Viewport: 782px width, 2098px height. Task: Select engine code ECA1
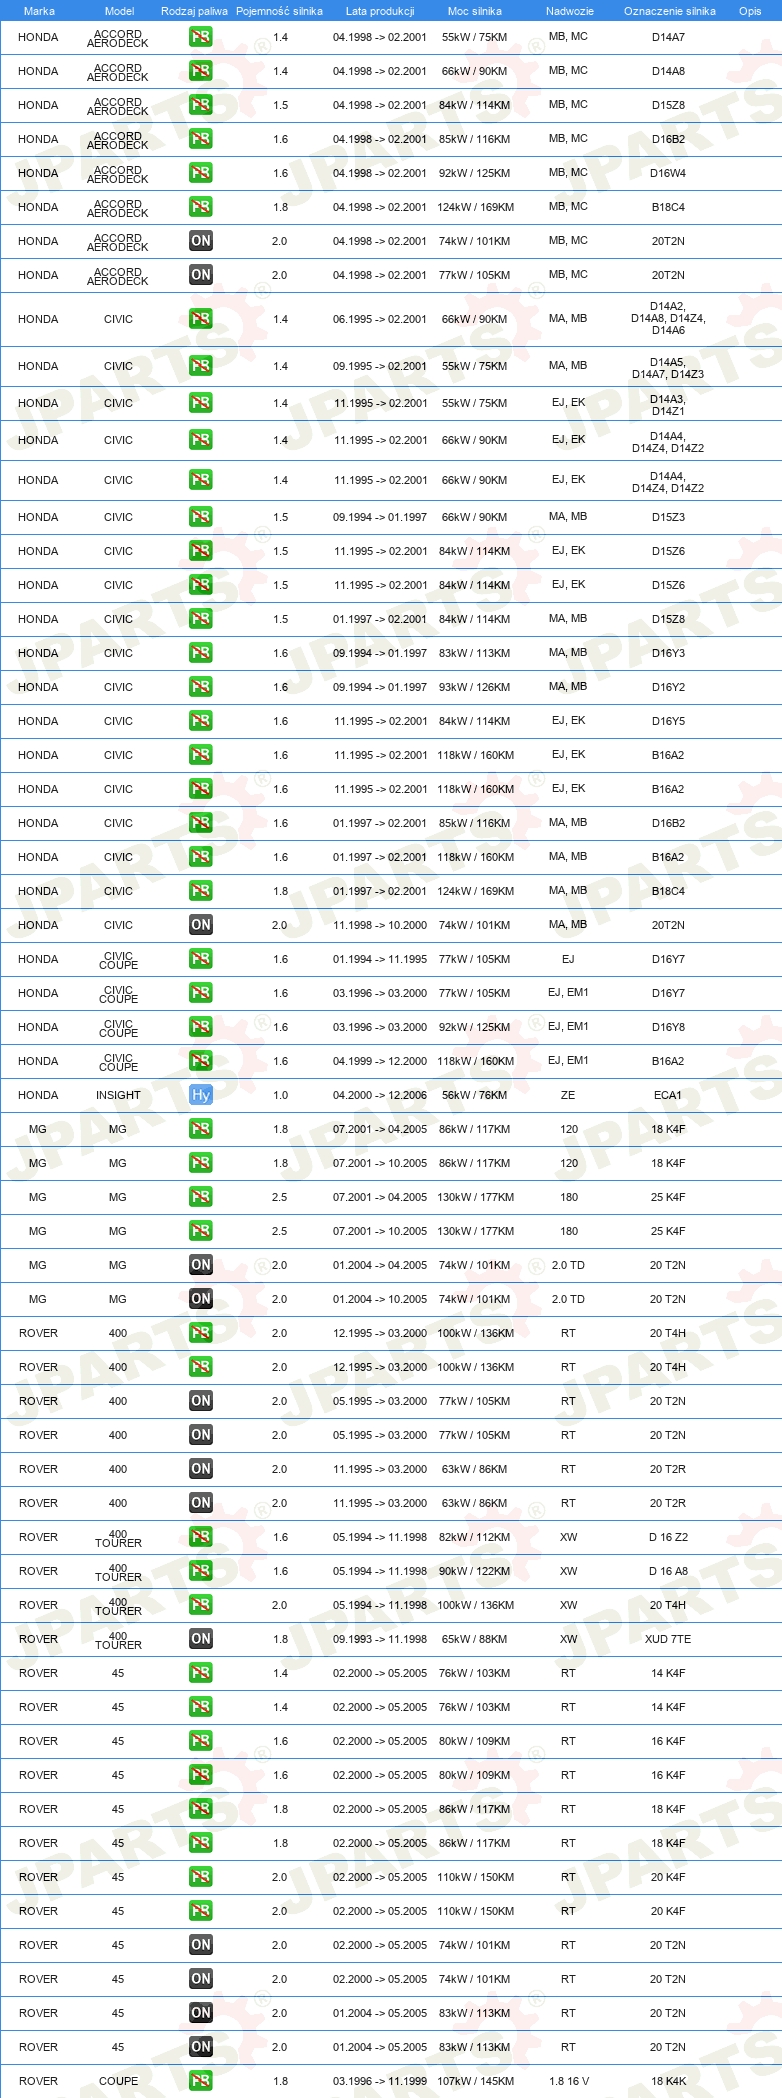(x=668, y=1095)
